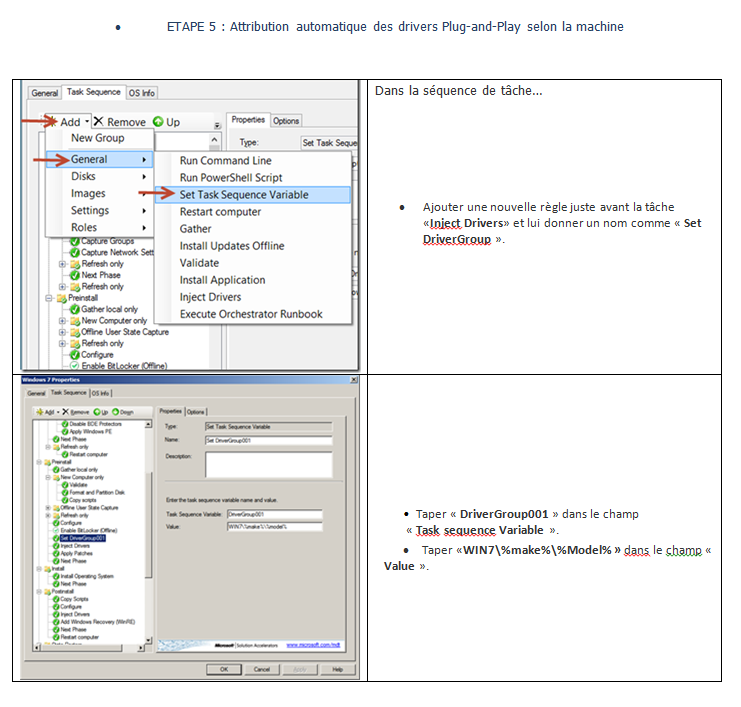Click Gather local only check icon in Add-menu screenshot
Viewport: 741px width, 707px height.
(x=75, y=310)
